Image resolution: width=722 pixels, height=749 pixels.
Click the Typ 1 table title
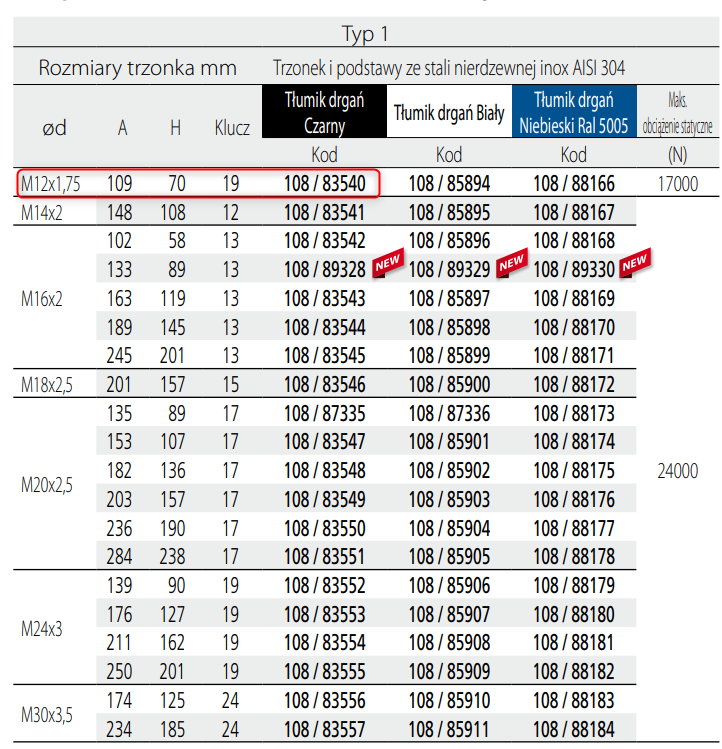(364, 35)
